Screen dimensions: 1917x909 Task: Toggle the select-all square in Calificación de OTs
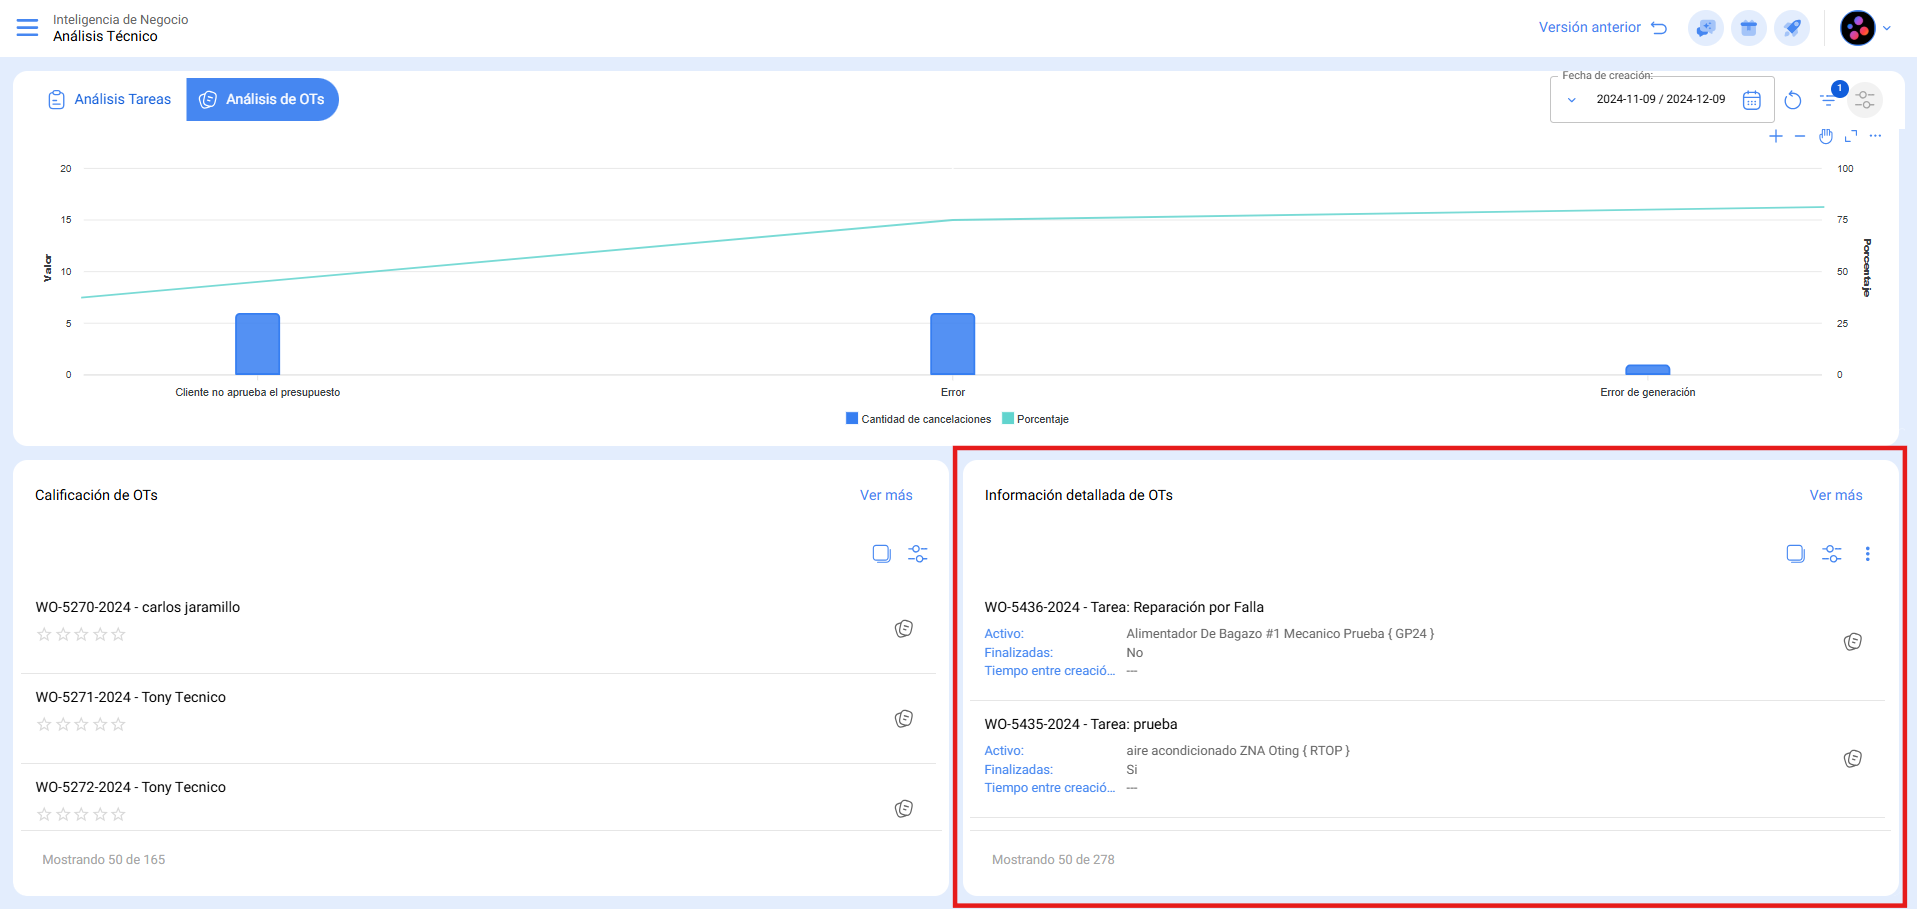click(881, 554)
